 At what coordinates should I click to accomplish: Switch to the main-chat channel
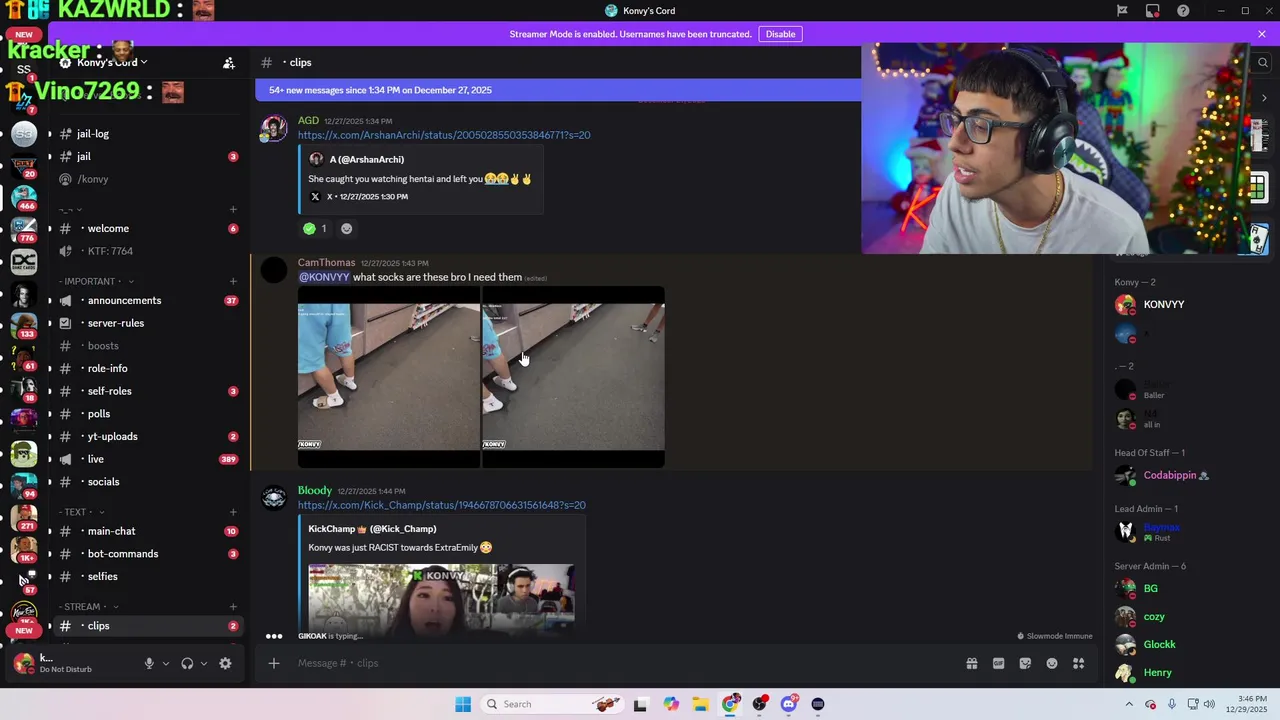(146, 531)
